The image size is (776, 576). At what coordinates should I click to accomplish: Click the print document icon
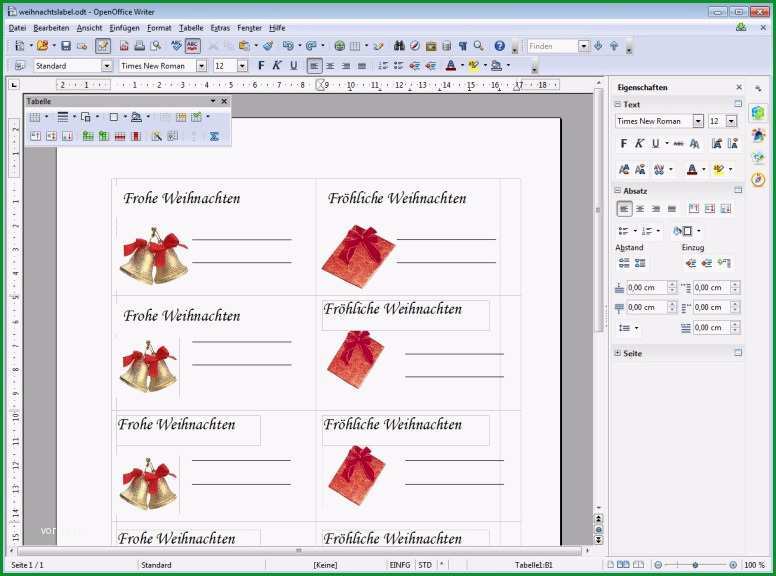140,46
